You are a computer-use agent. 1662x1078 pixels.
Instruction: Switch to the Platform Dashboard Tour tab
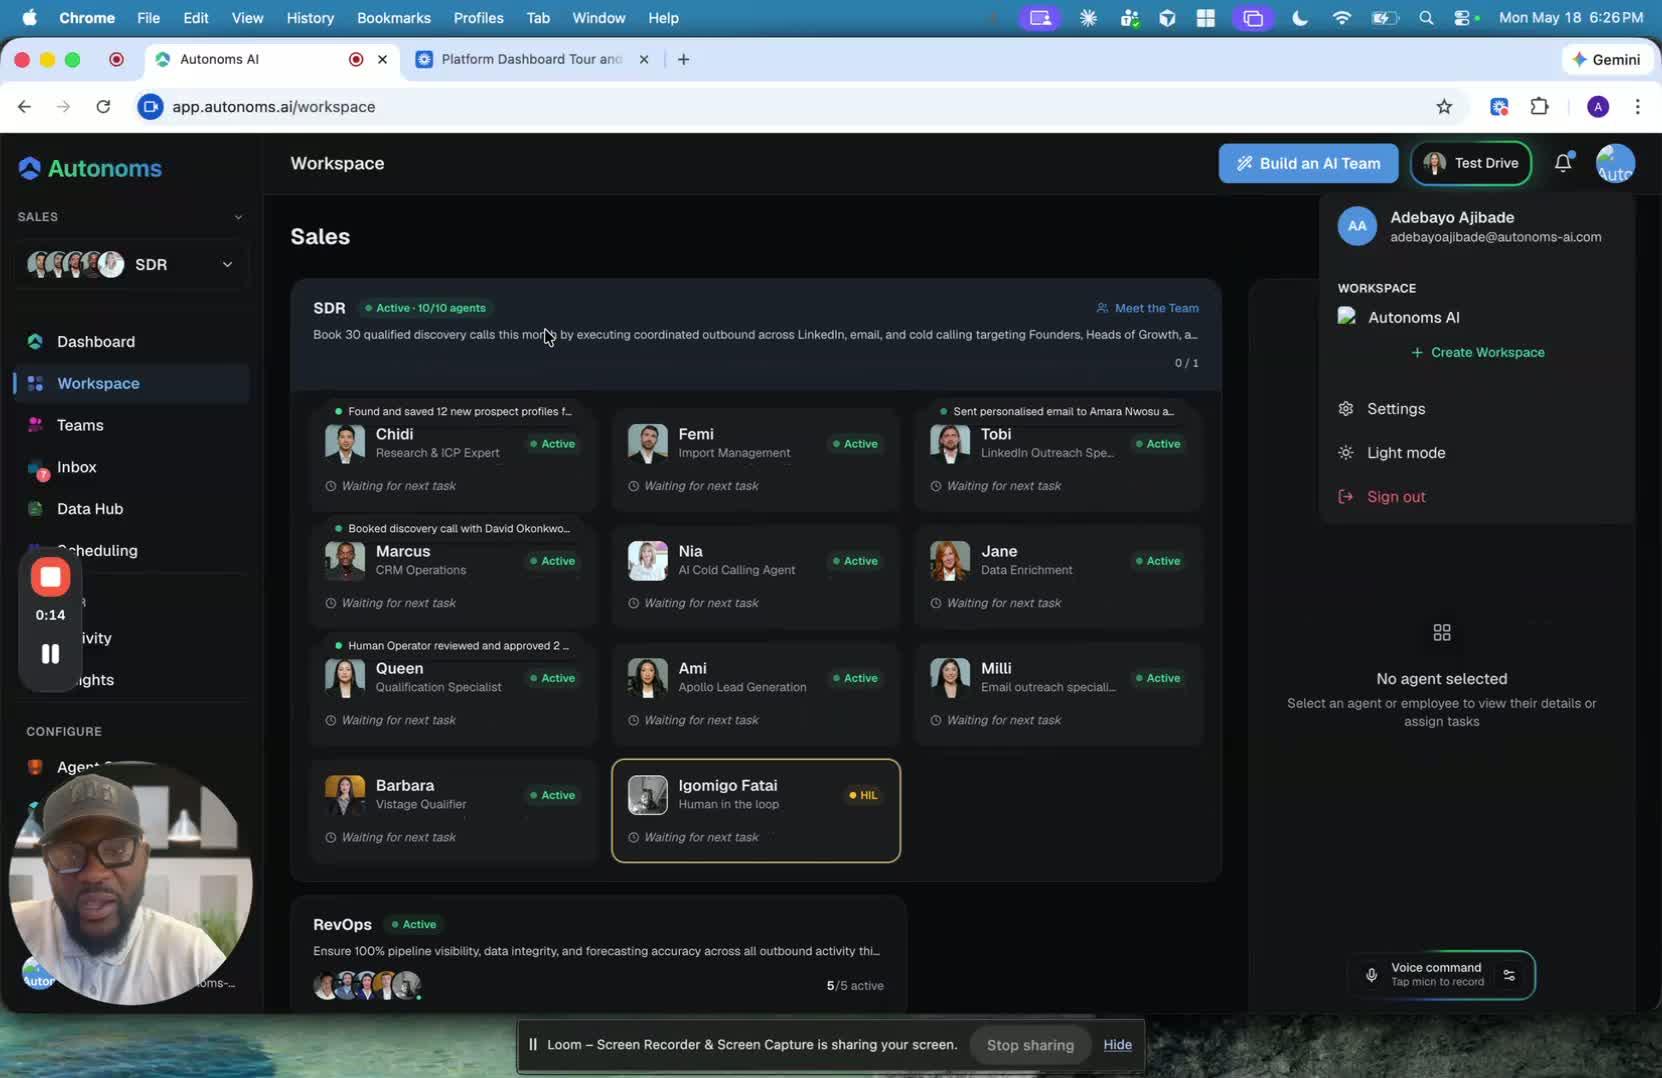click(x=532, y=59)
